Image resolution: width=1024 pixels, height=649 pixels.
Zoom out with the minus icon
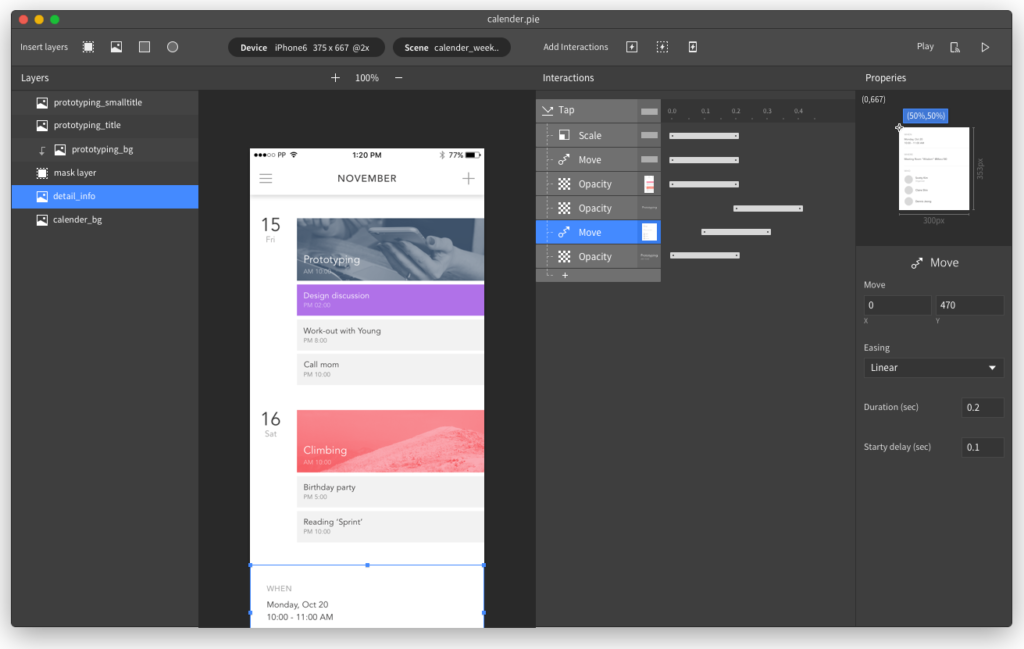398,78
